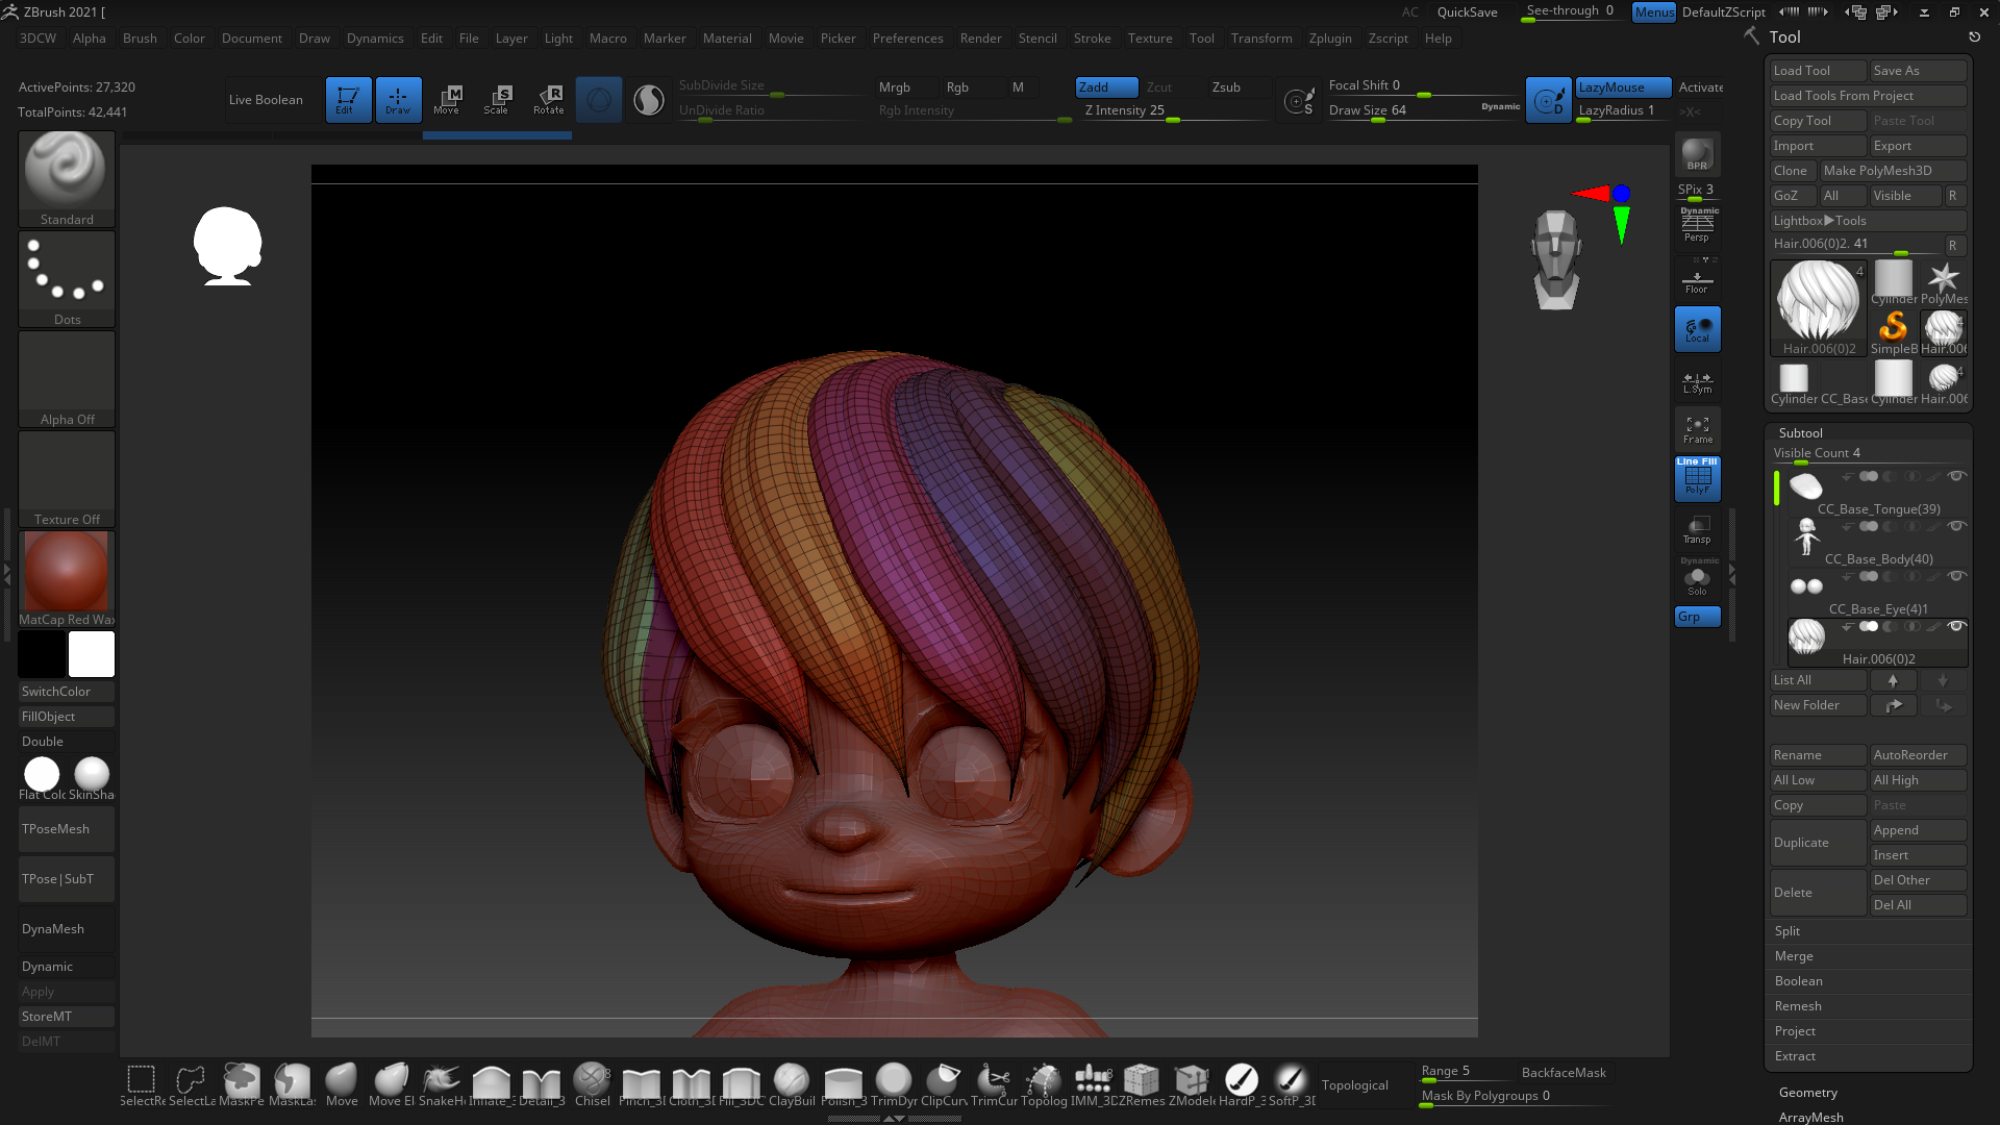
Task: Select the Move transform icon
Action: coord(447,99)
